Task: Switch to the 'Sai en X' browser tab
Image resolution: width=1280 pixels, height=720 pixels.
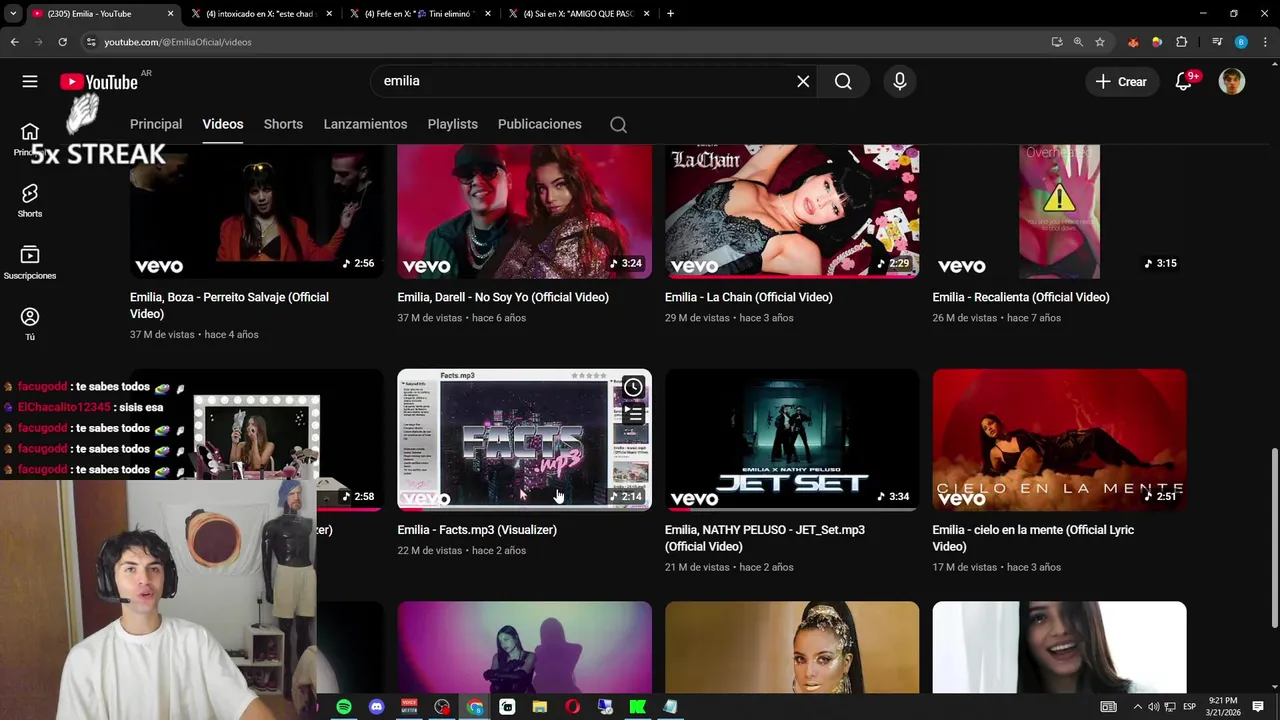Action: point(577,14)
